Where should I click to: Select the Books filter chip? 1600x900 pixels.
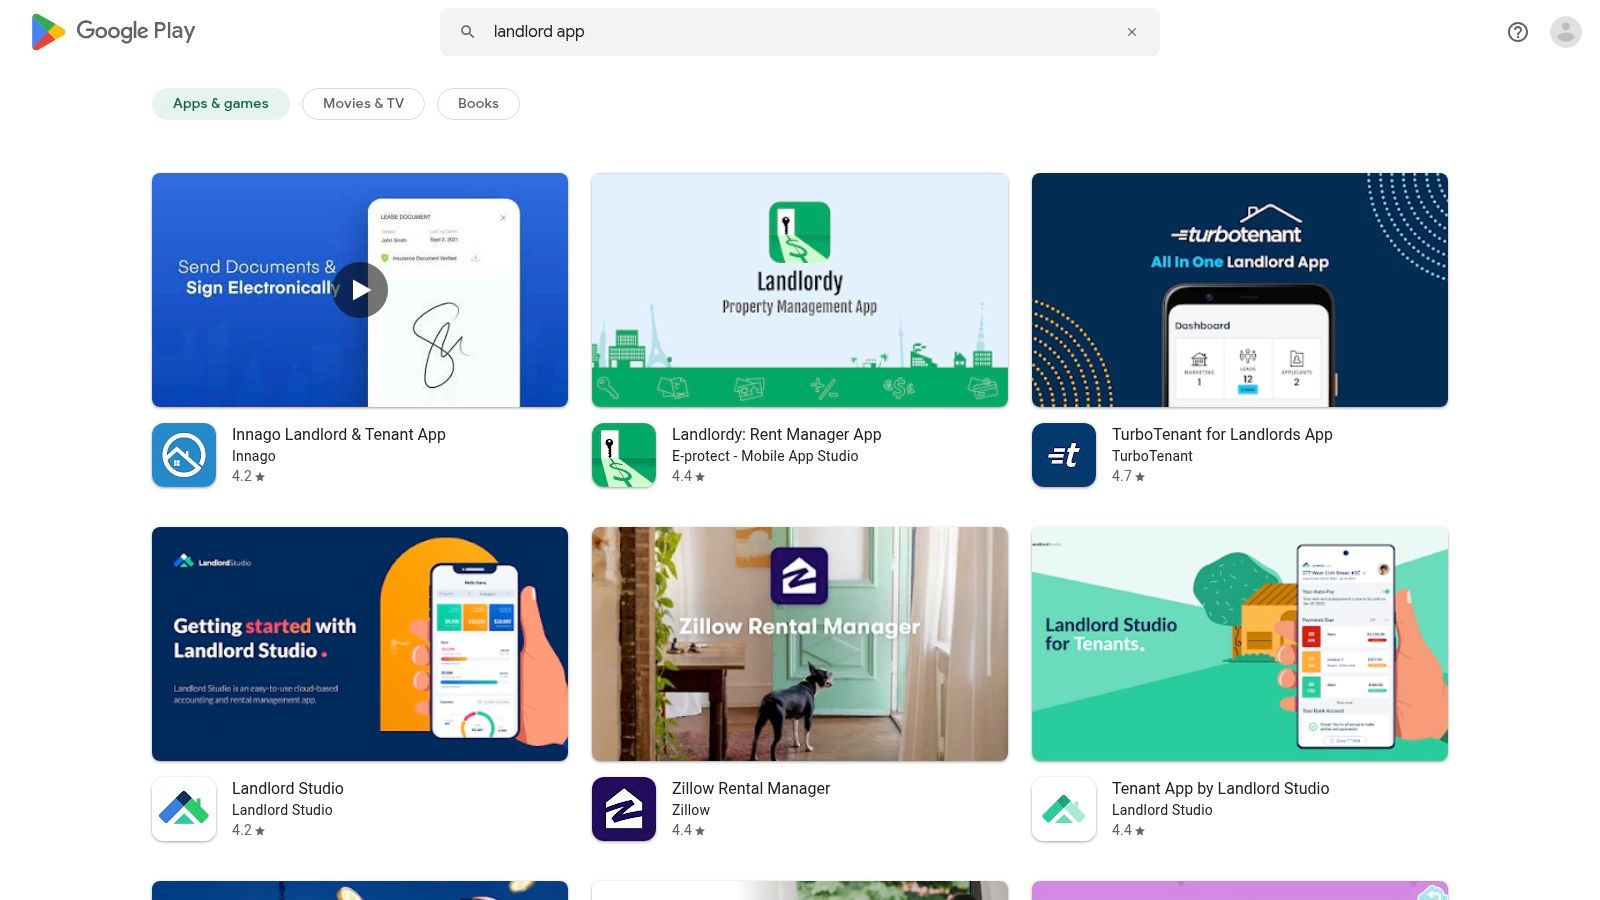coord(478,103)
